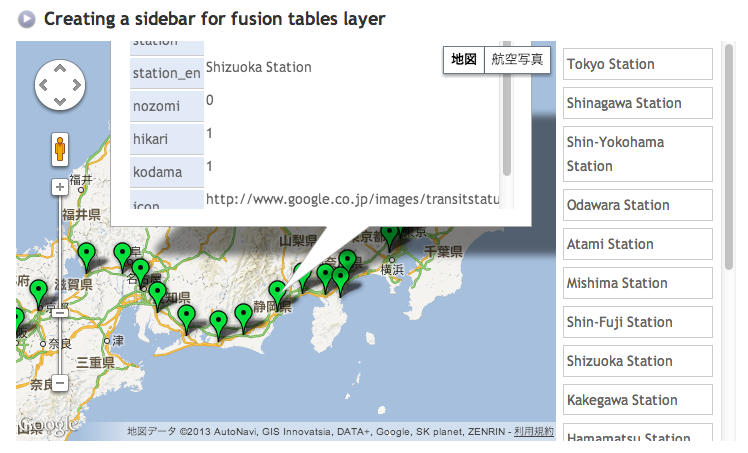The width and height of the screenshot is (748, 453).
Task: Select Shin-Yokohama Station in the sidebar
Action: pos(638,154)
